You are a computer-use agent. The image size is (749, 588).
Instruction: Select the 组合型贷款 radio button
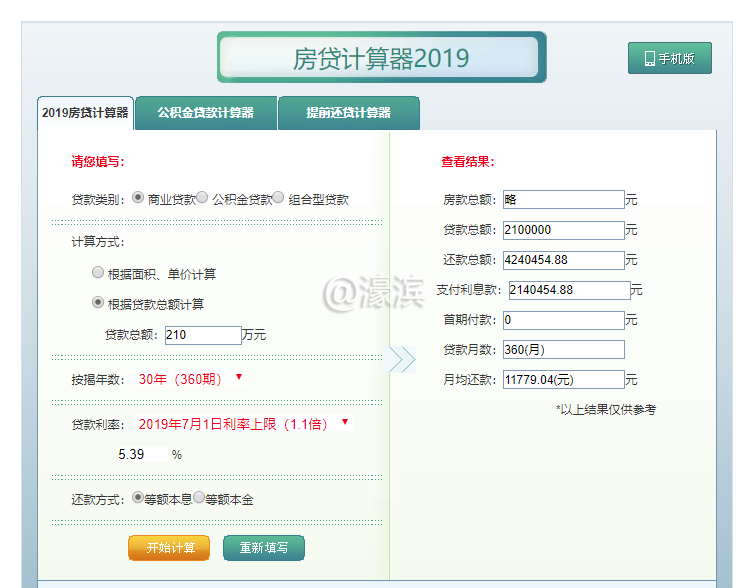(x=278, y=197)
